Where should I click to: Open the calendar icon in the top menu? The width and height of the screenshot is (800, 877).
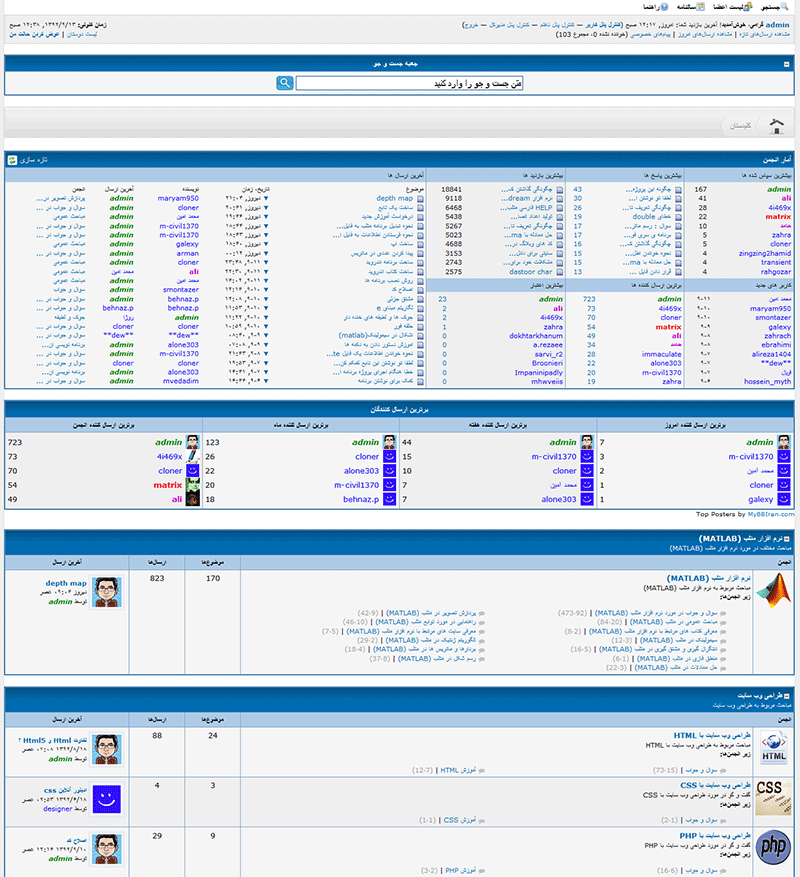[700, 7]
